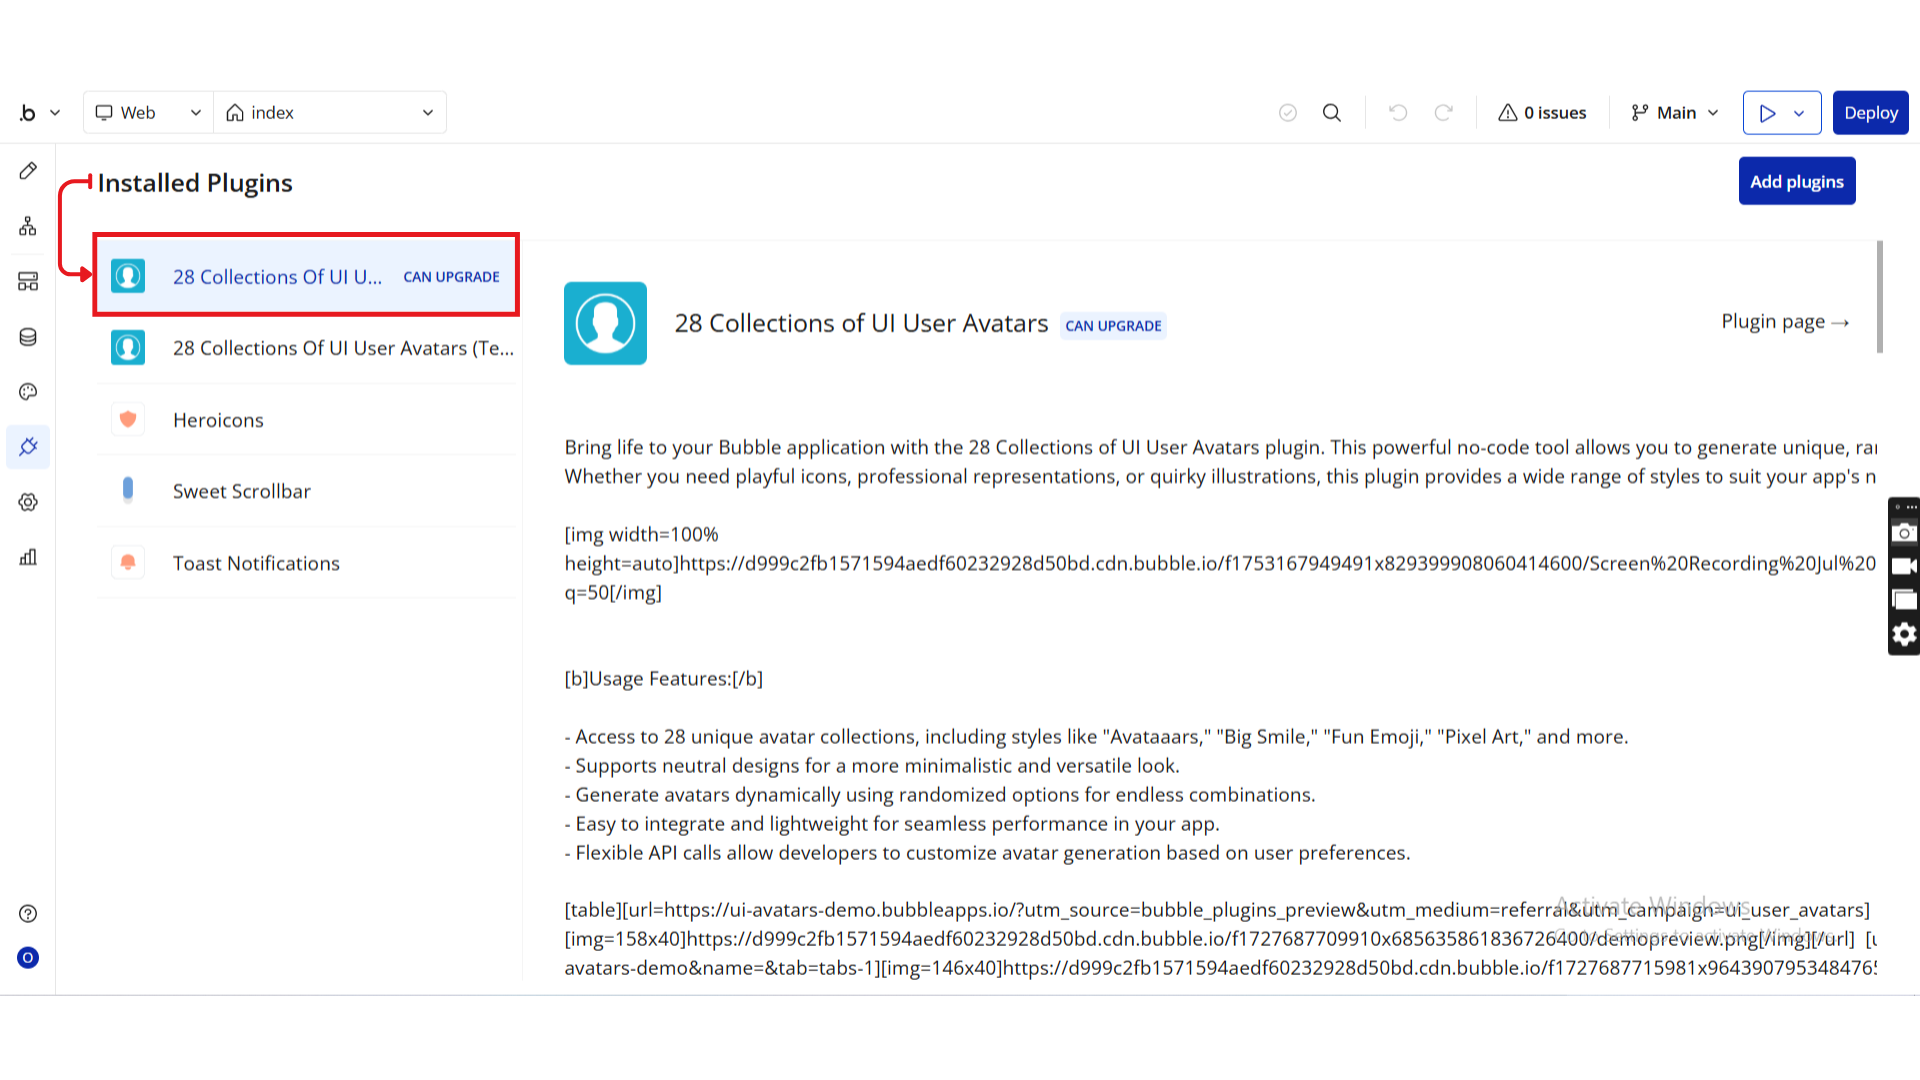Open the Data tab database icon
Viewport: 1920px width, 1080px height.
click(x=28, y=337)
